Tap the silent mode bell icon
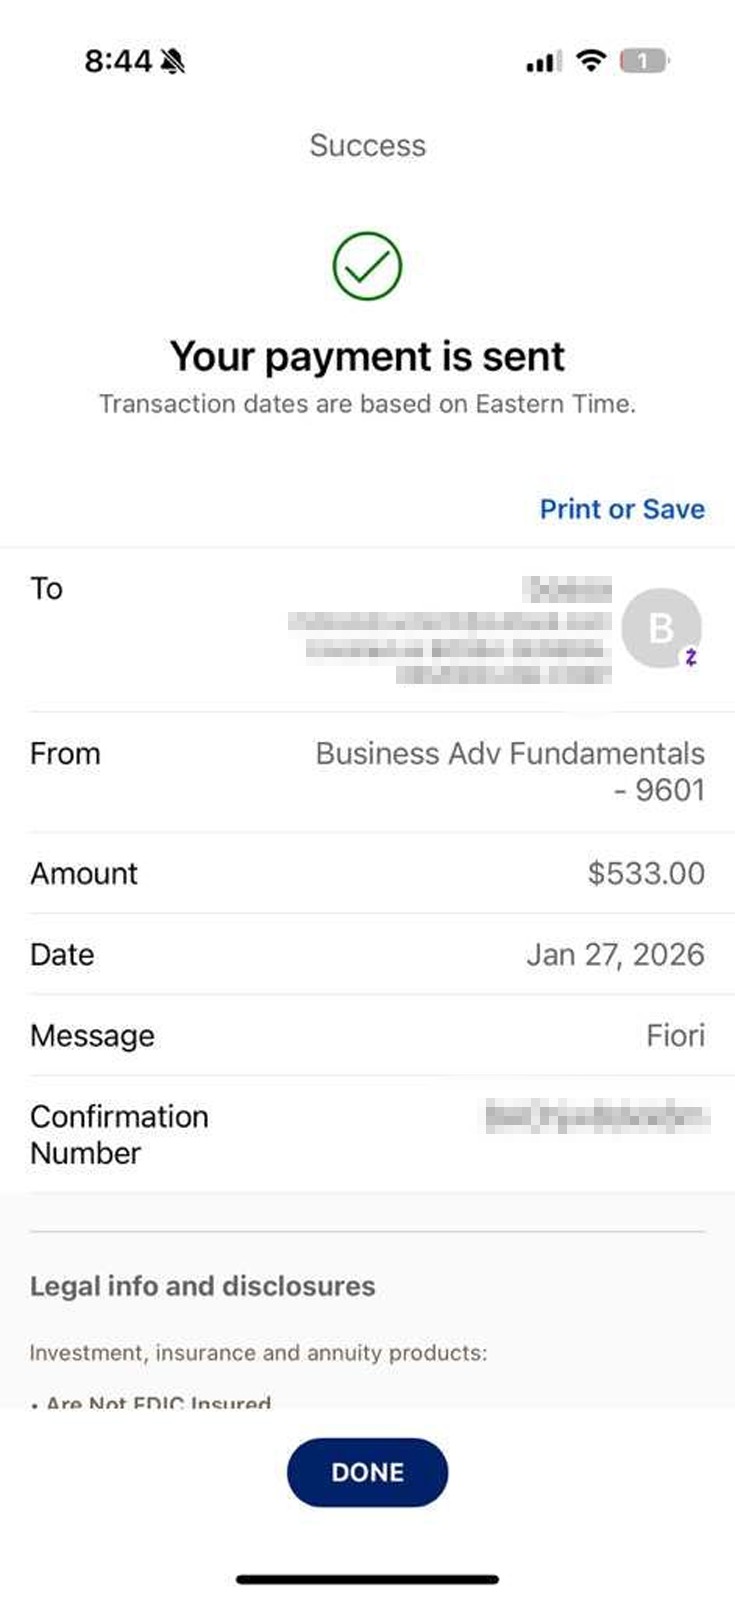 173,62
